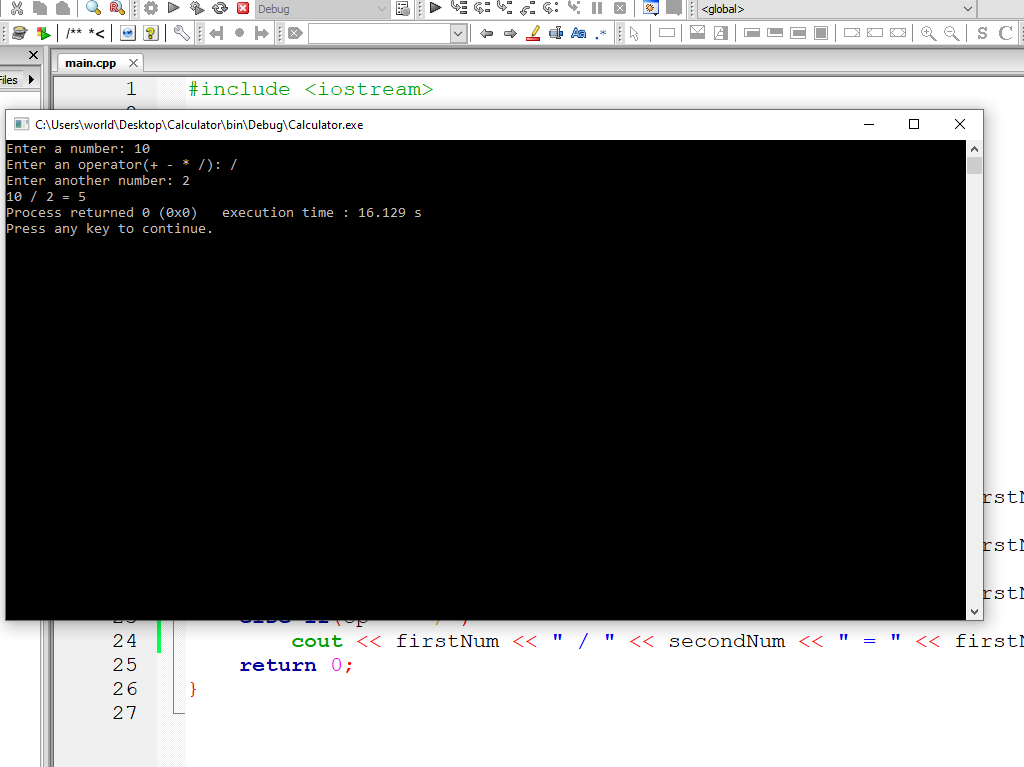This screenshot has height=767, width=1024.
Task: Abort the build with the red X icon
Action: pos(243,8)
